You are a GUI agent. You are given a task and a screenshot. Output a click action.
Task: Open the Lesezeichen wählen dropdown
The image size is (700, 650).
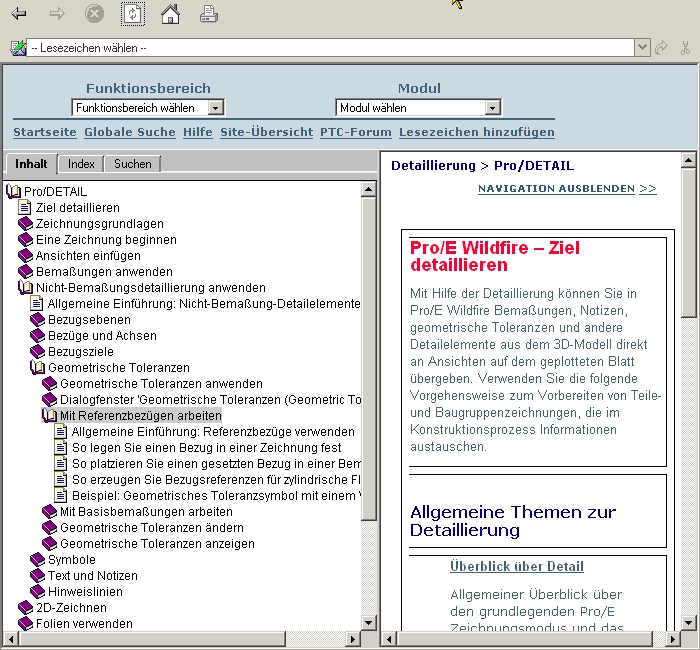point(642,47)
